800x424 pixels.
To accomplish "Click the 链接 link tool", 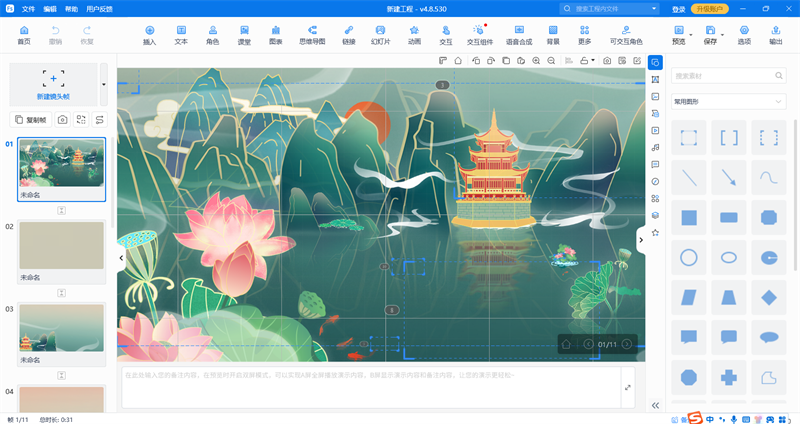I will [349, 35].
